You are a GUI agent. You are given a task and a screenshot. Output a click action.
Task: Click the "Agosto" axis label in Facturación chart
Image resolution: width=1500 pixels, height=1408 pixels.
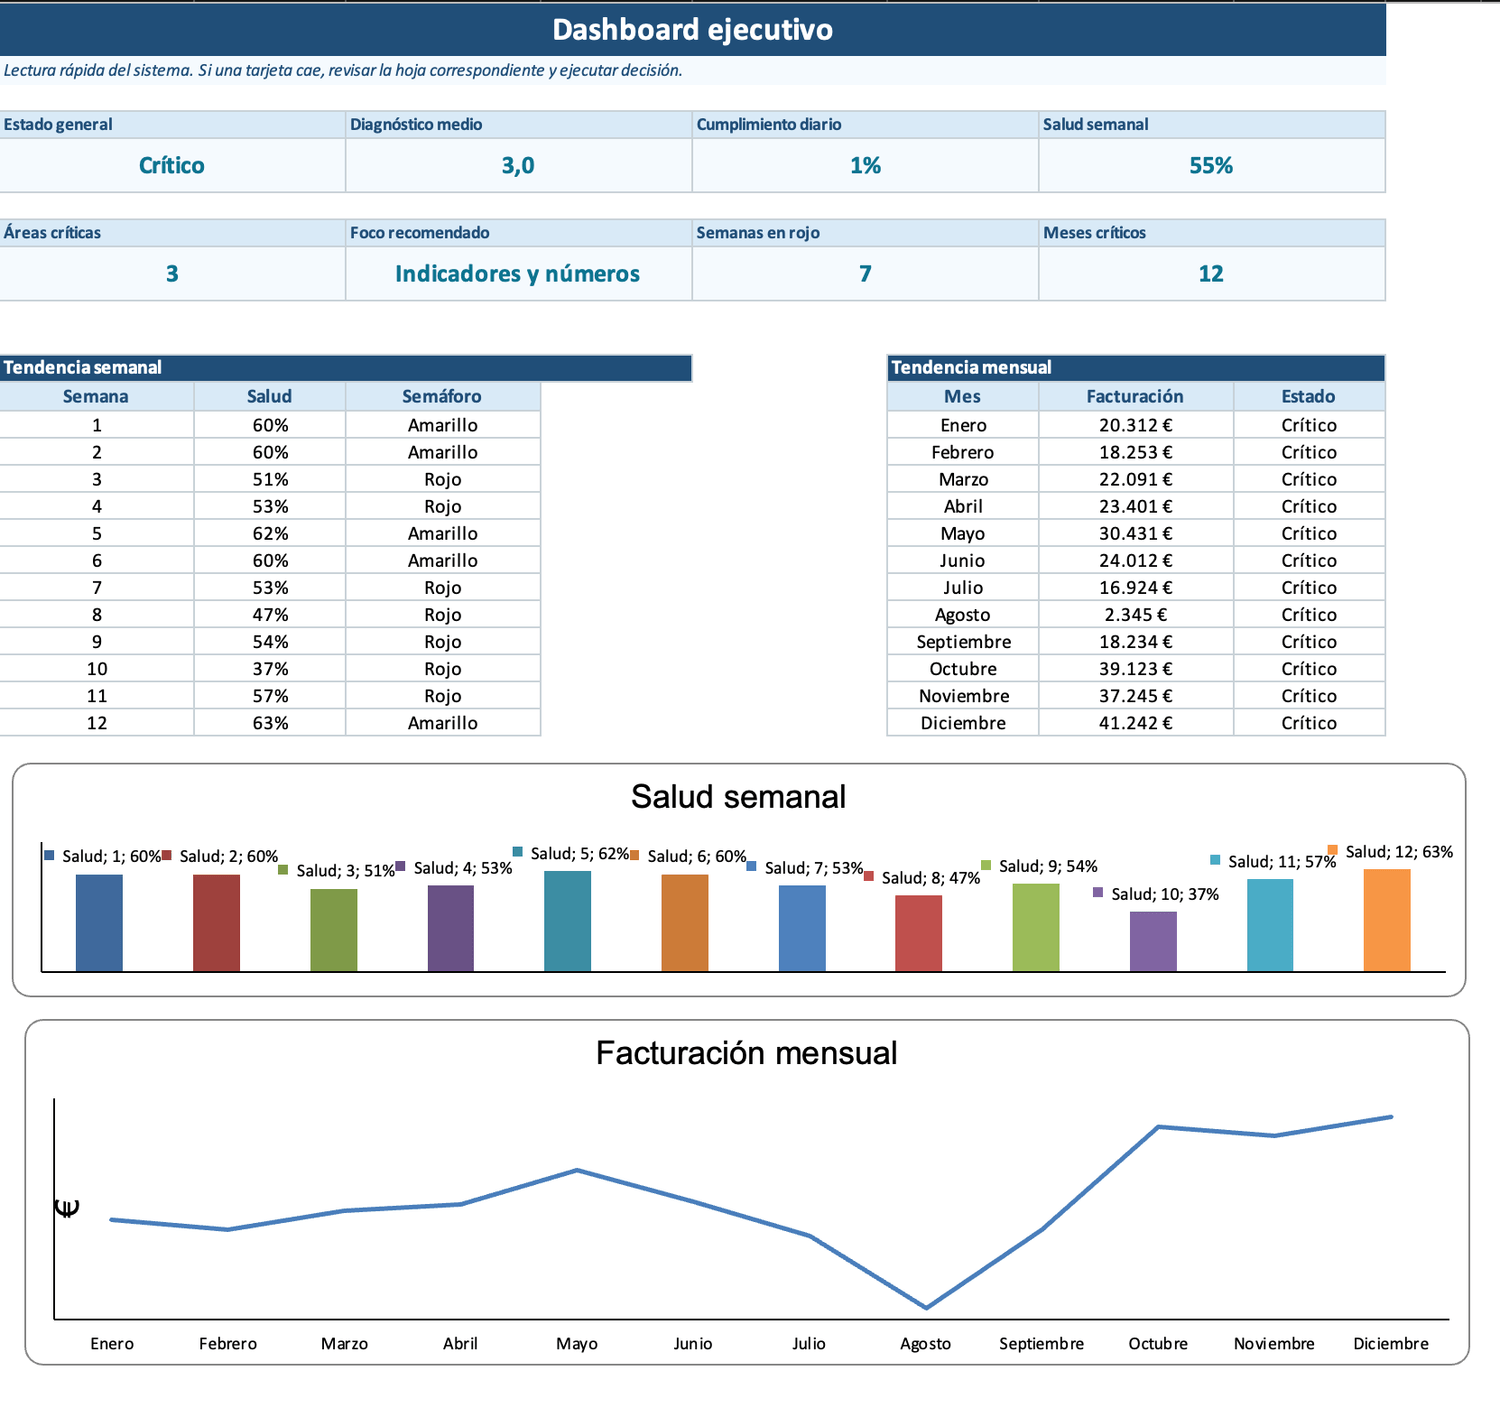(925, 1343)
